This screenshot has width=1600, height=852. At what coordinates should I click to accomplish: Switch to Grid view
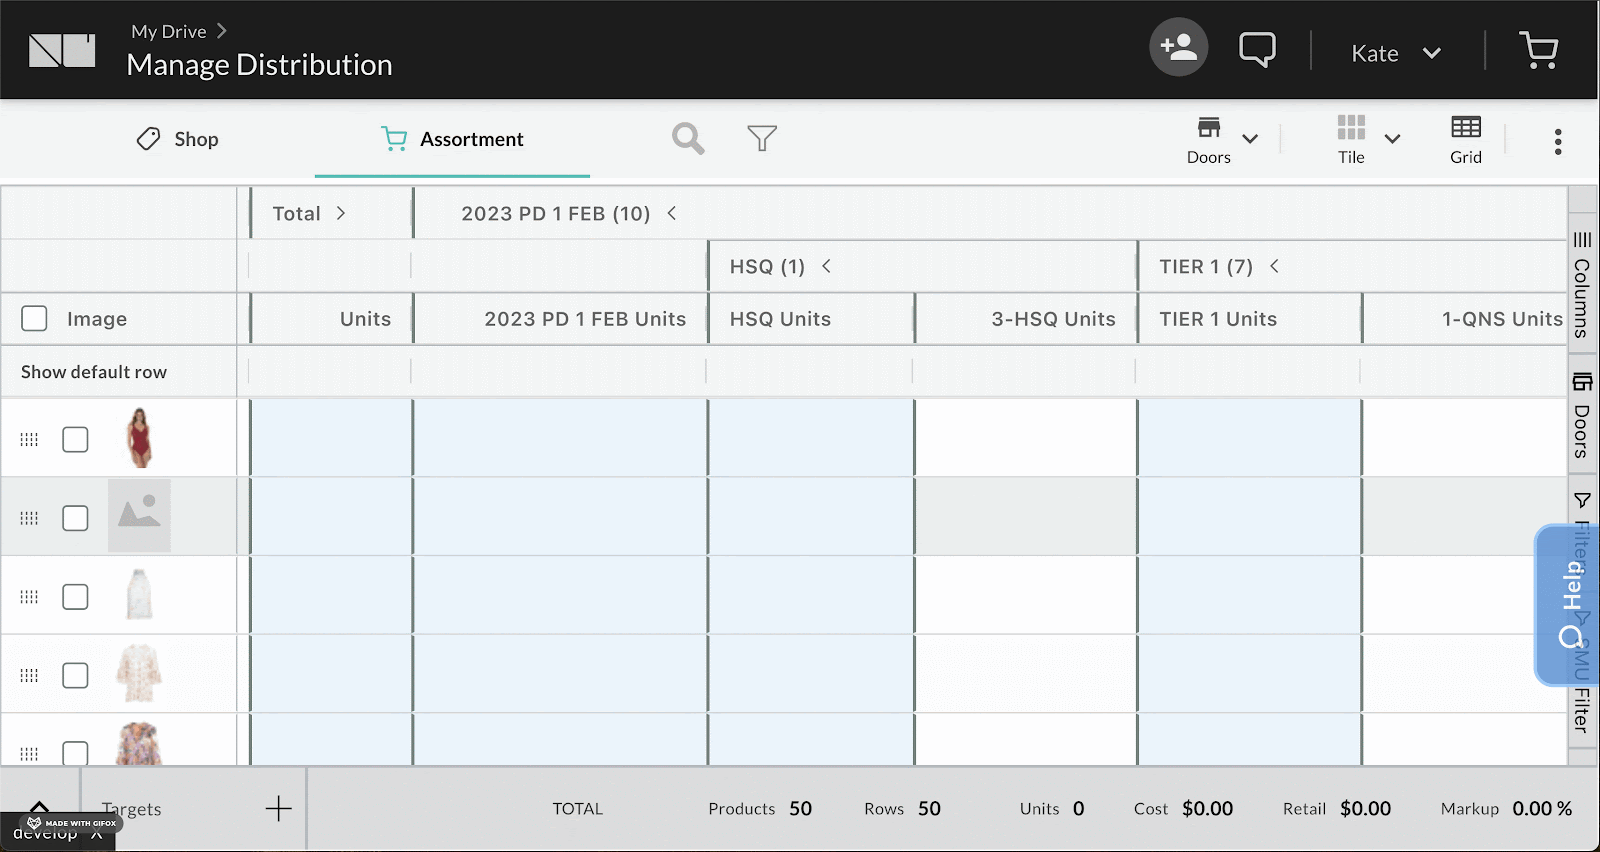click(x=1465, y=139)
